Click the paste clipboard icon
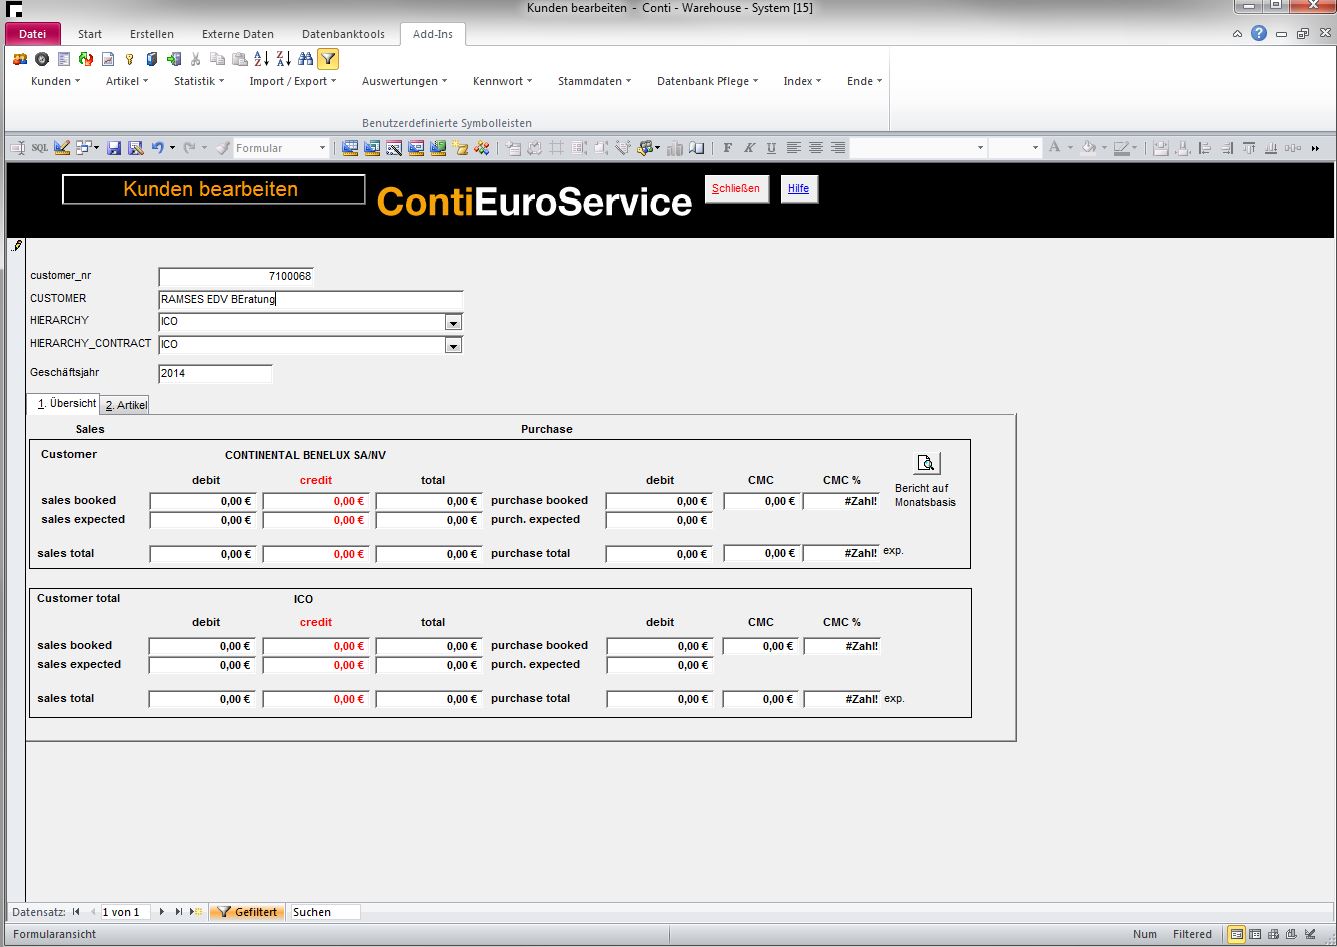The width and height of the screenshot is (1337, 947). [x=239, y=59]
